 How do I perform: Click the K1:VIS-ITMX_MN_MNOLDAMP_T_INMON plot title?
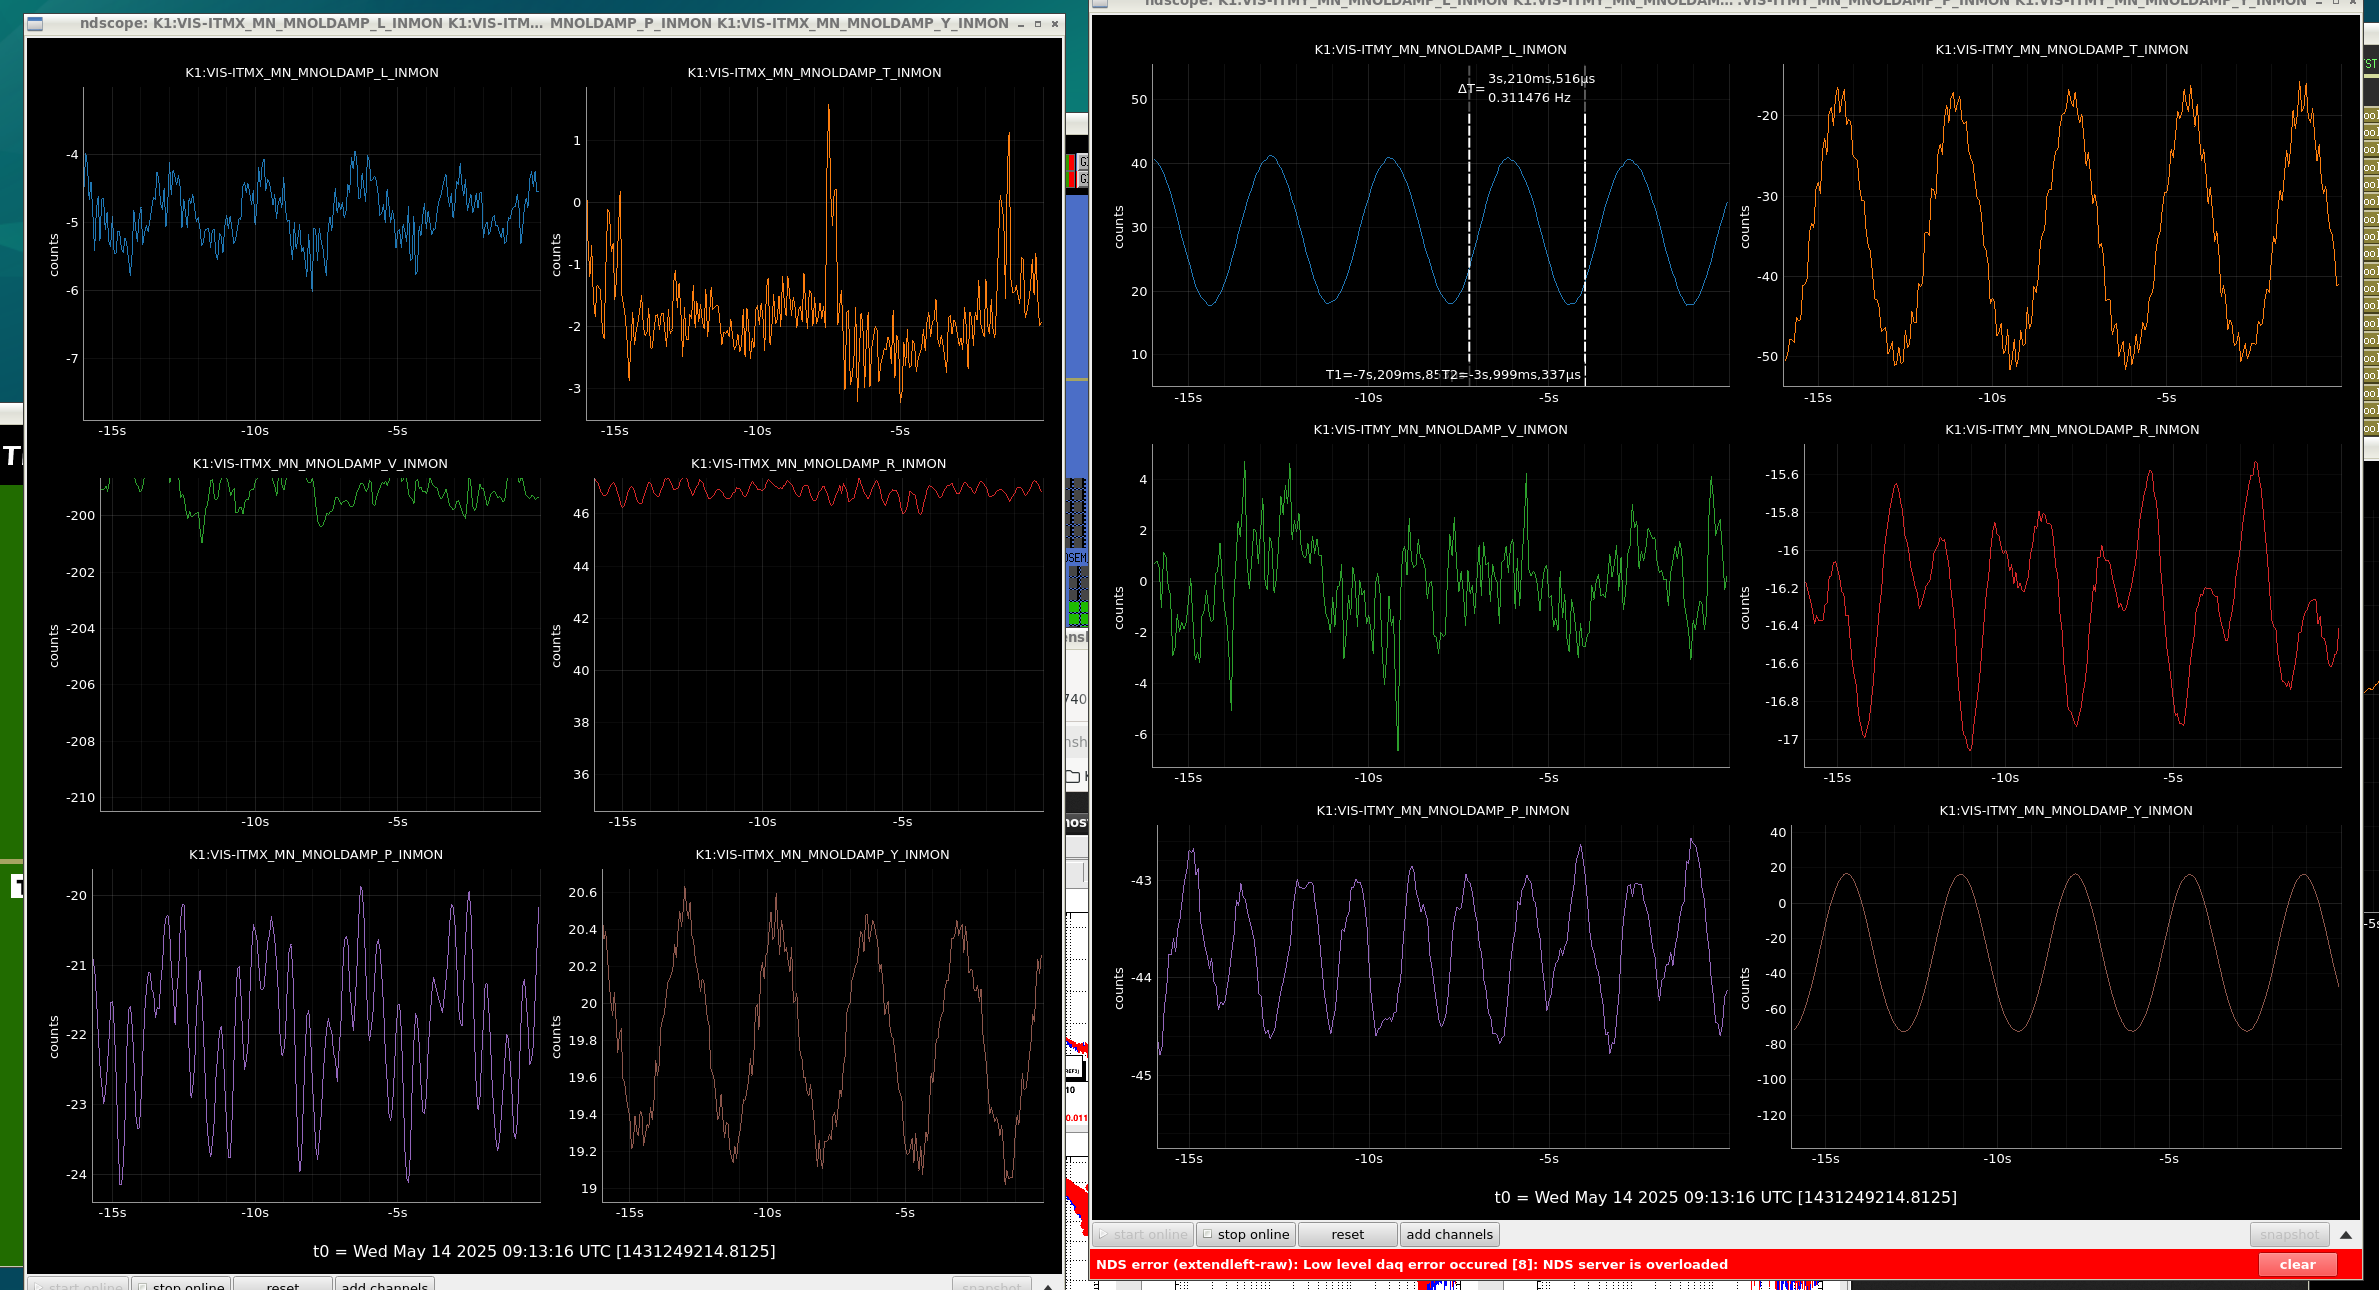[x=814, y=73]
